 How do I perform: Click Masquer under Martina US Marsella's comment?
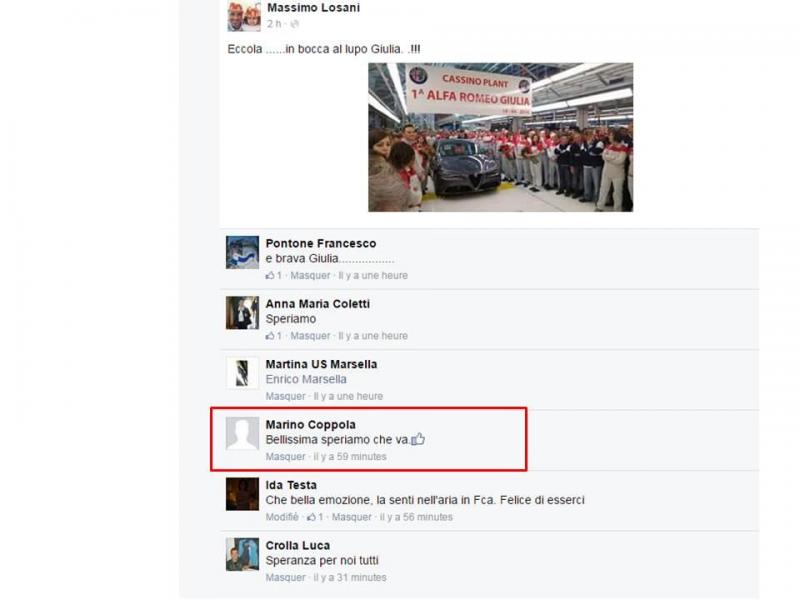coord(285,396)
